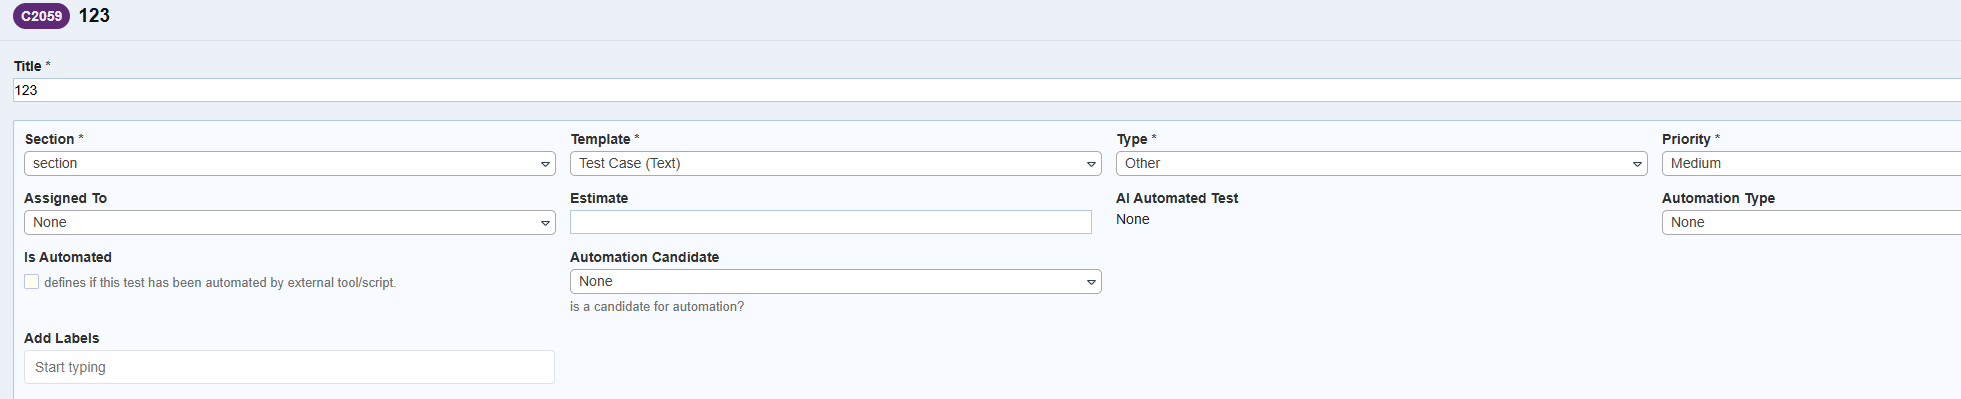
Task: Open the Assigned To dropdown
Action: (x=290, y=222)
